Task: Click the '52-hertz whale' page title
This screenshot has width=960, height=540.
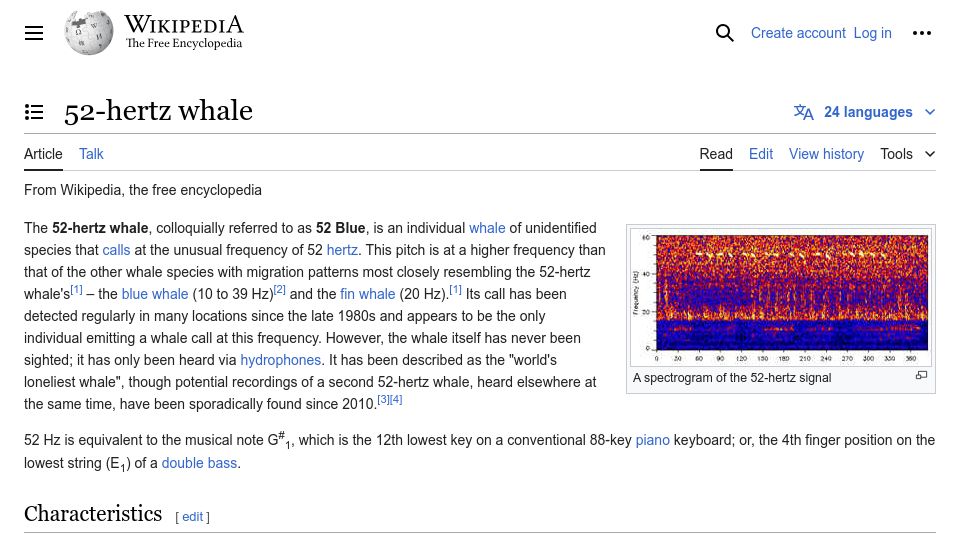Action: pos(158,111)
